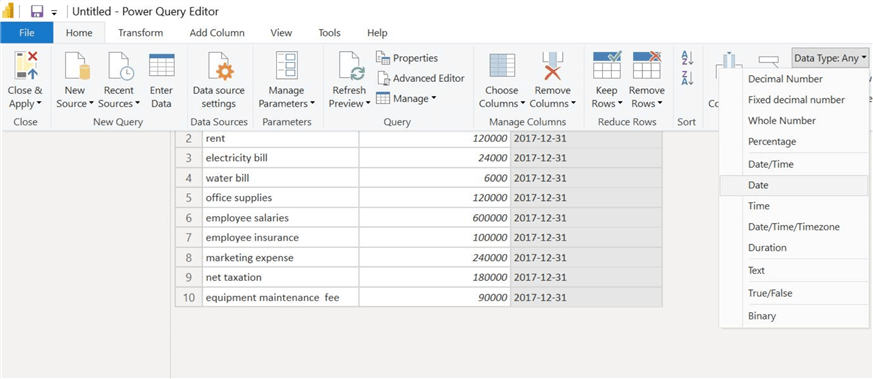Click the Manage Parameters icon
The width and height of the screenshot is (873, 379).
(287, 66)
